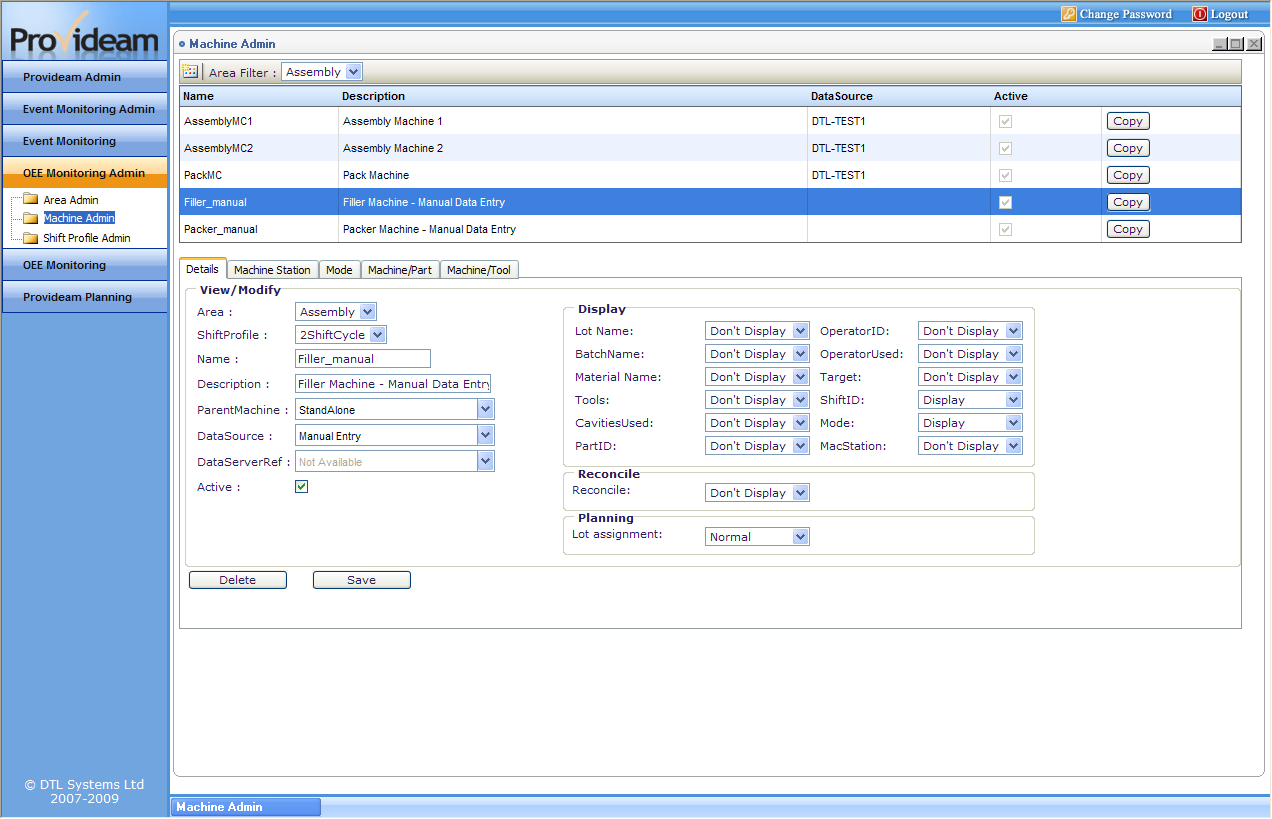Select the Machine Admin taskbar tab
The height and width of the screenshot is (819, 1272).
[x=247, y=807]
